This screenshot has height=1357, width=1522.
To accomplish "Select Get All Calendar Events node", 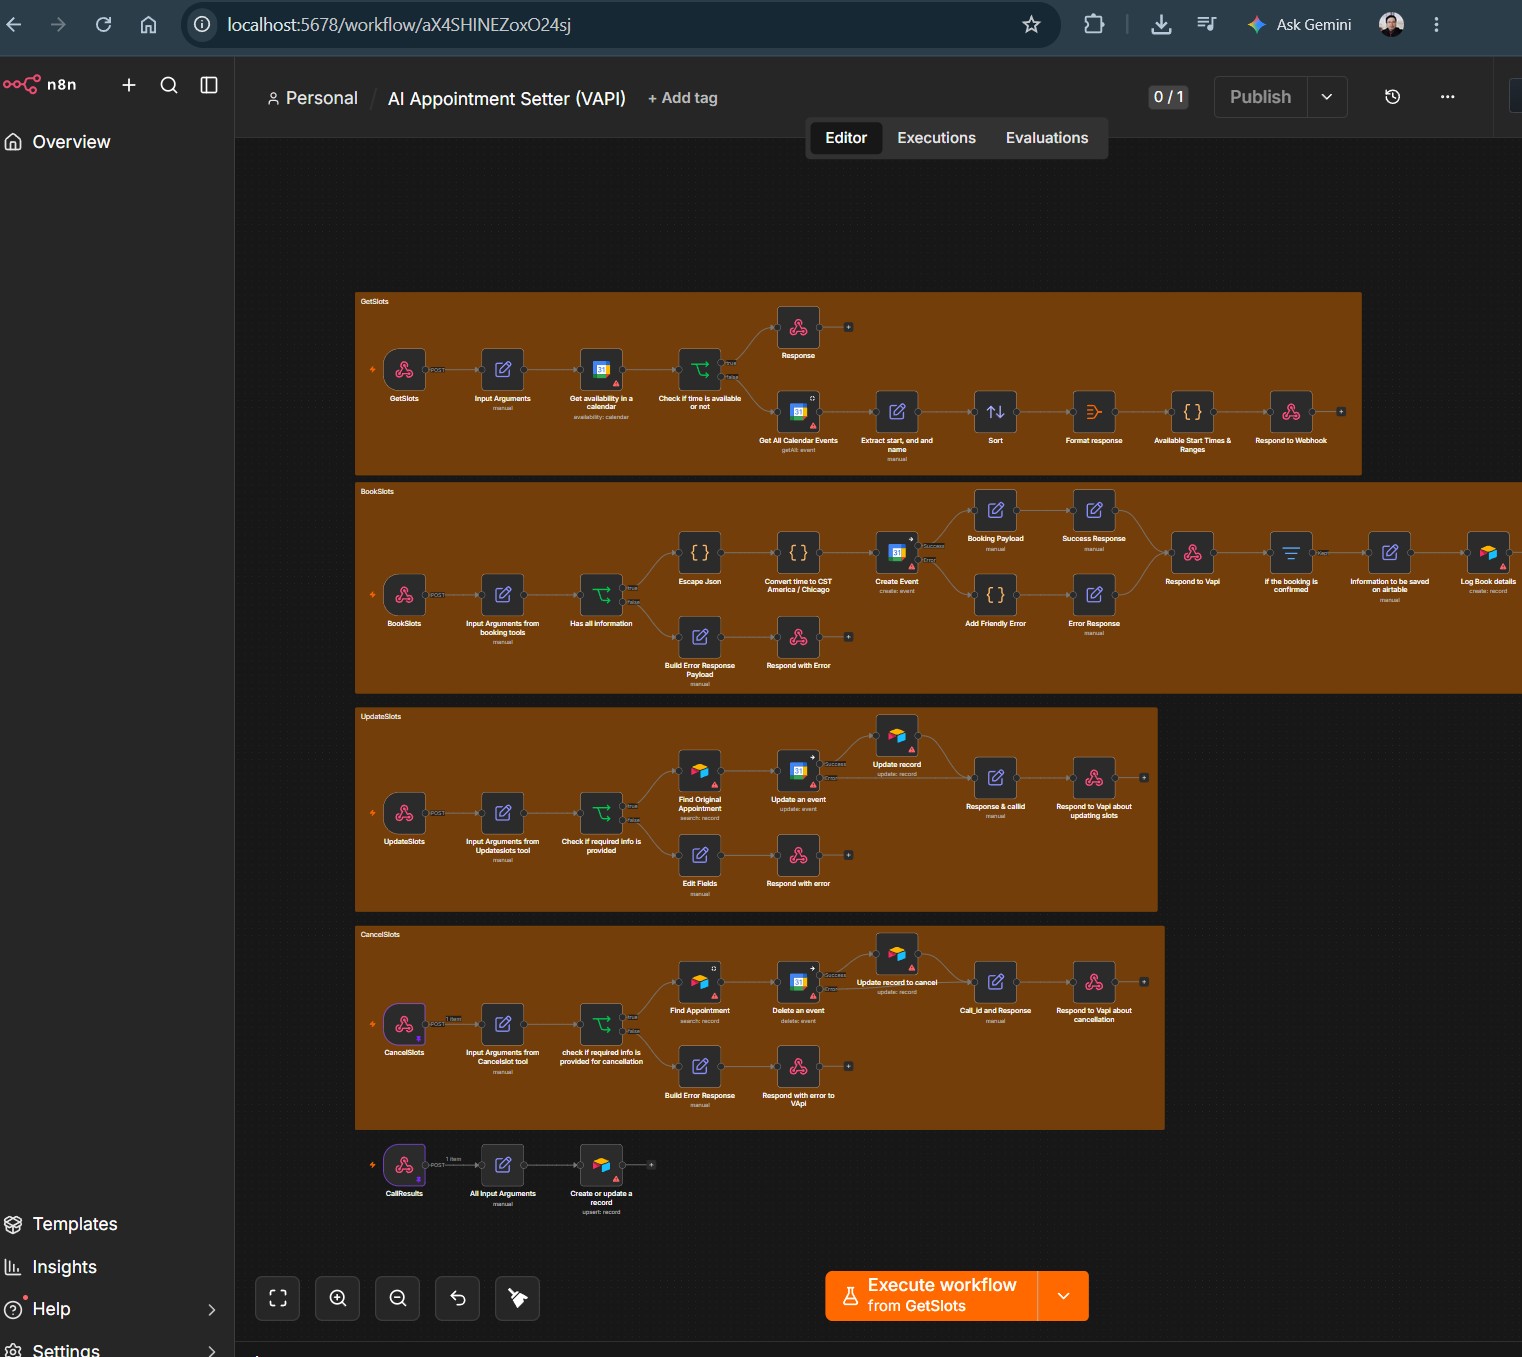I will 798,412.
